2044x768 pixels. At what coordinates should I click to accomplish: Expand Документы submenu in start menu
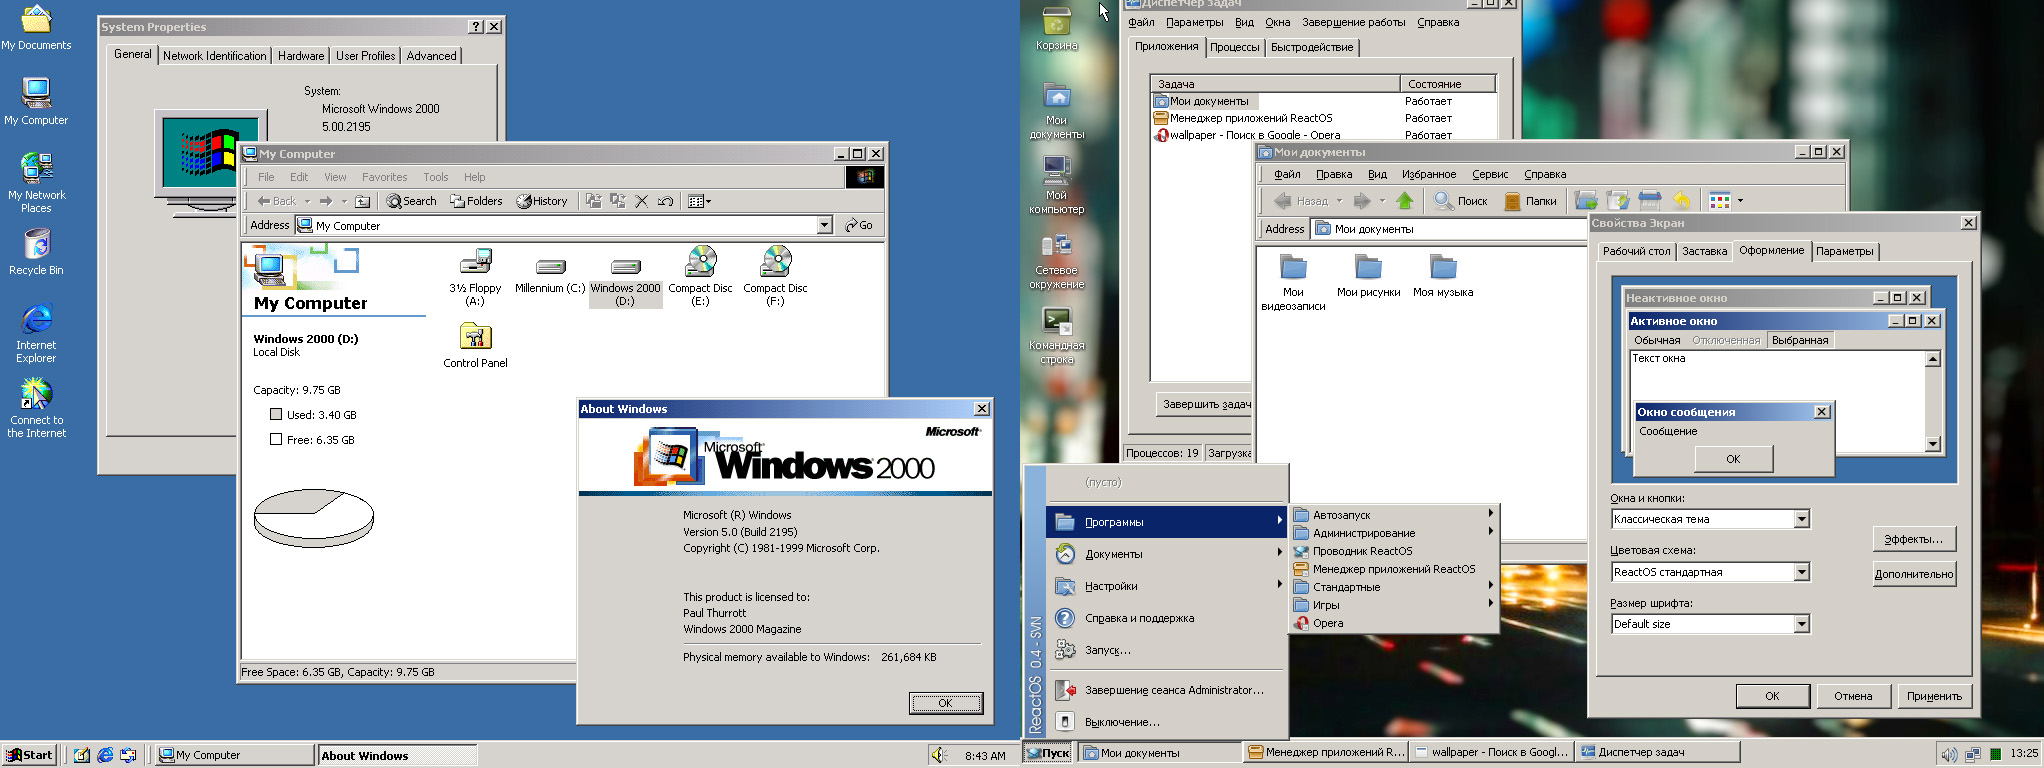click(1167, 554)
